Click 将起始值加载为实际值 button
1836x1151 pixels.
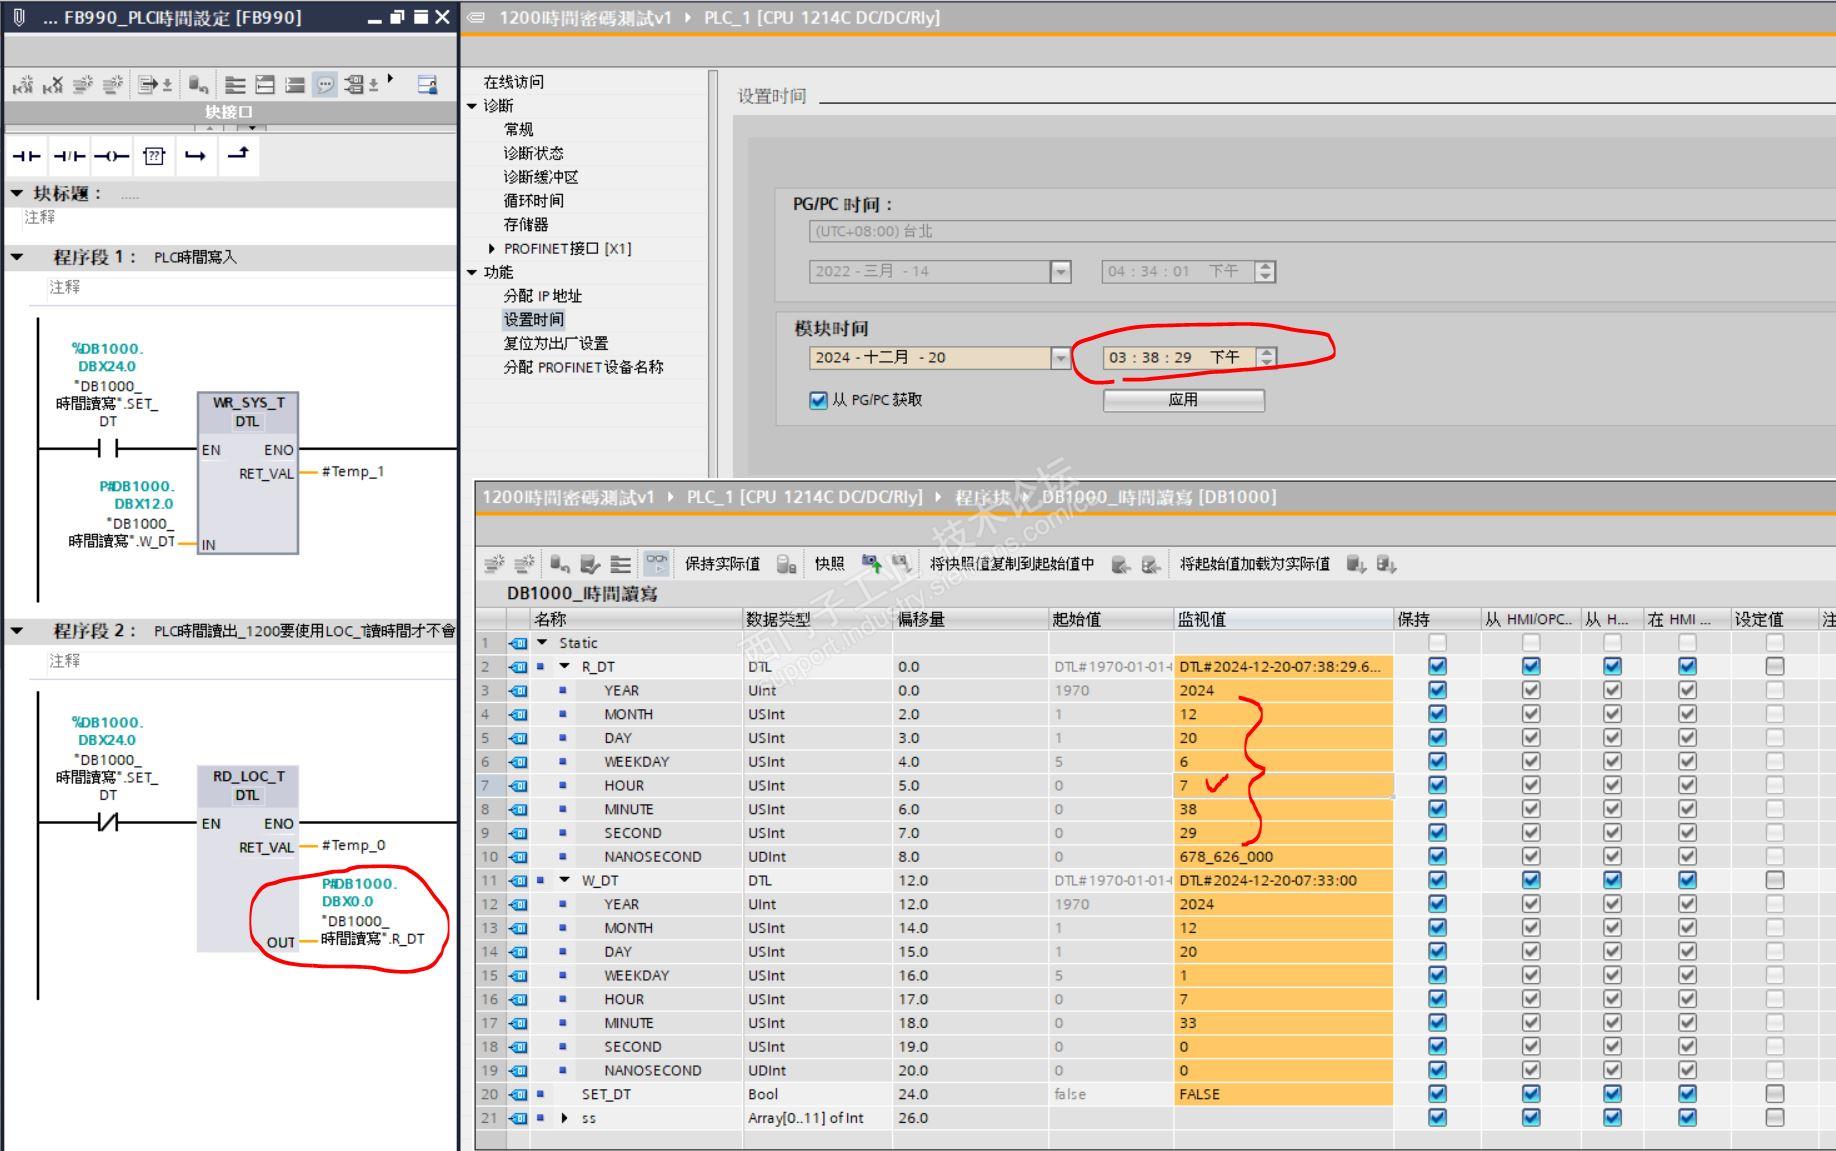[x=1255, y=564]
